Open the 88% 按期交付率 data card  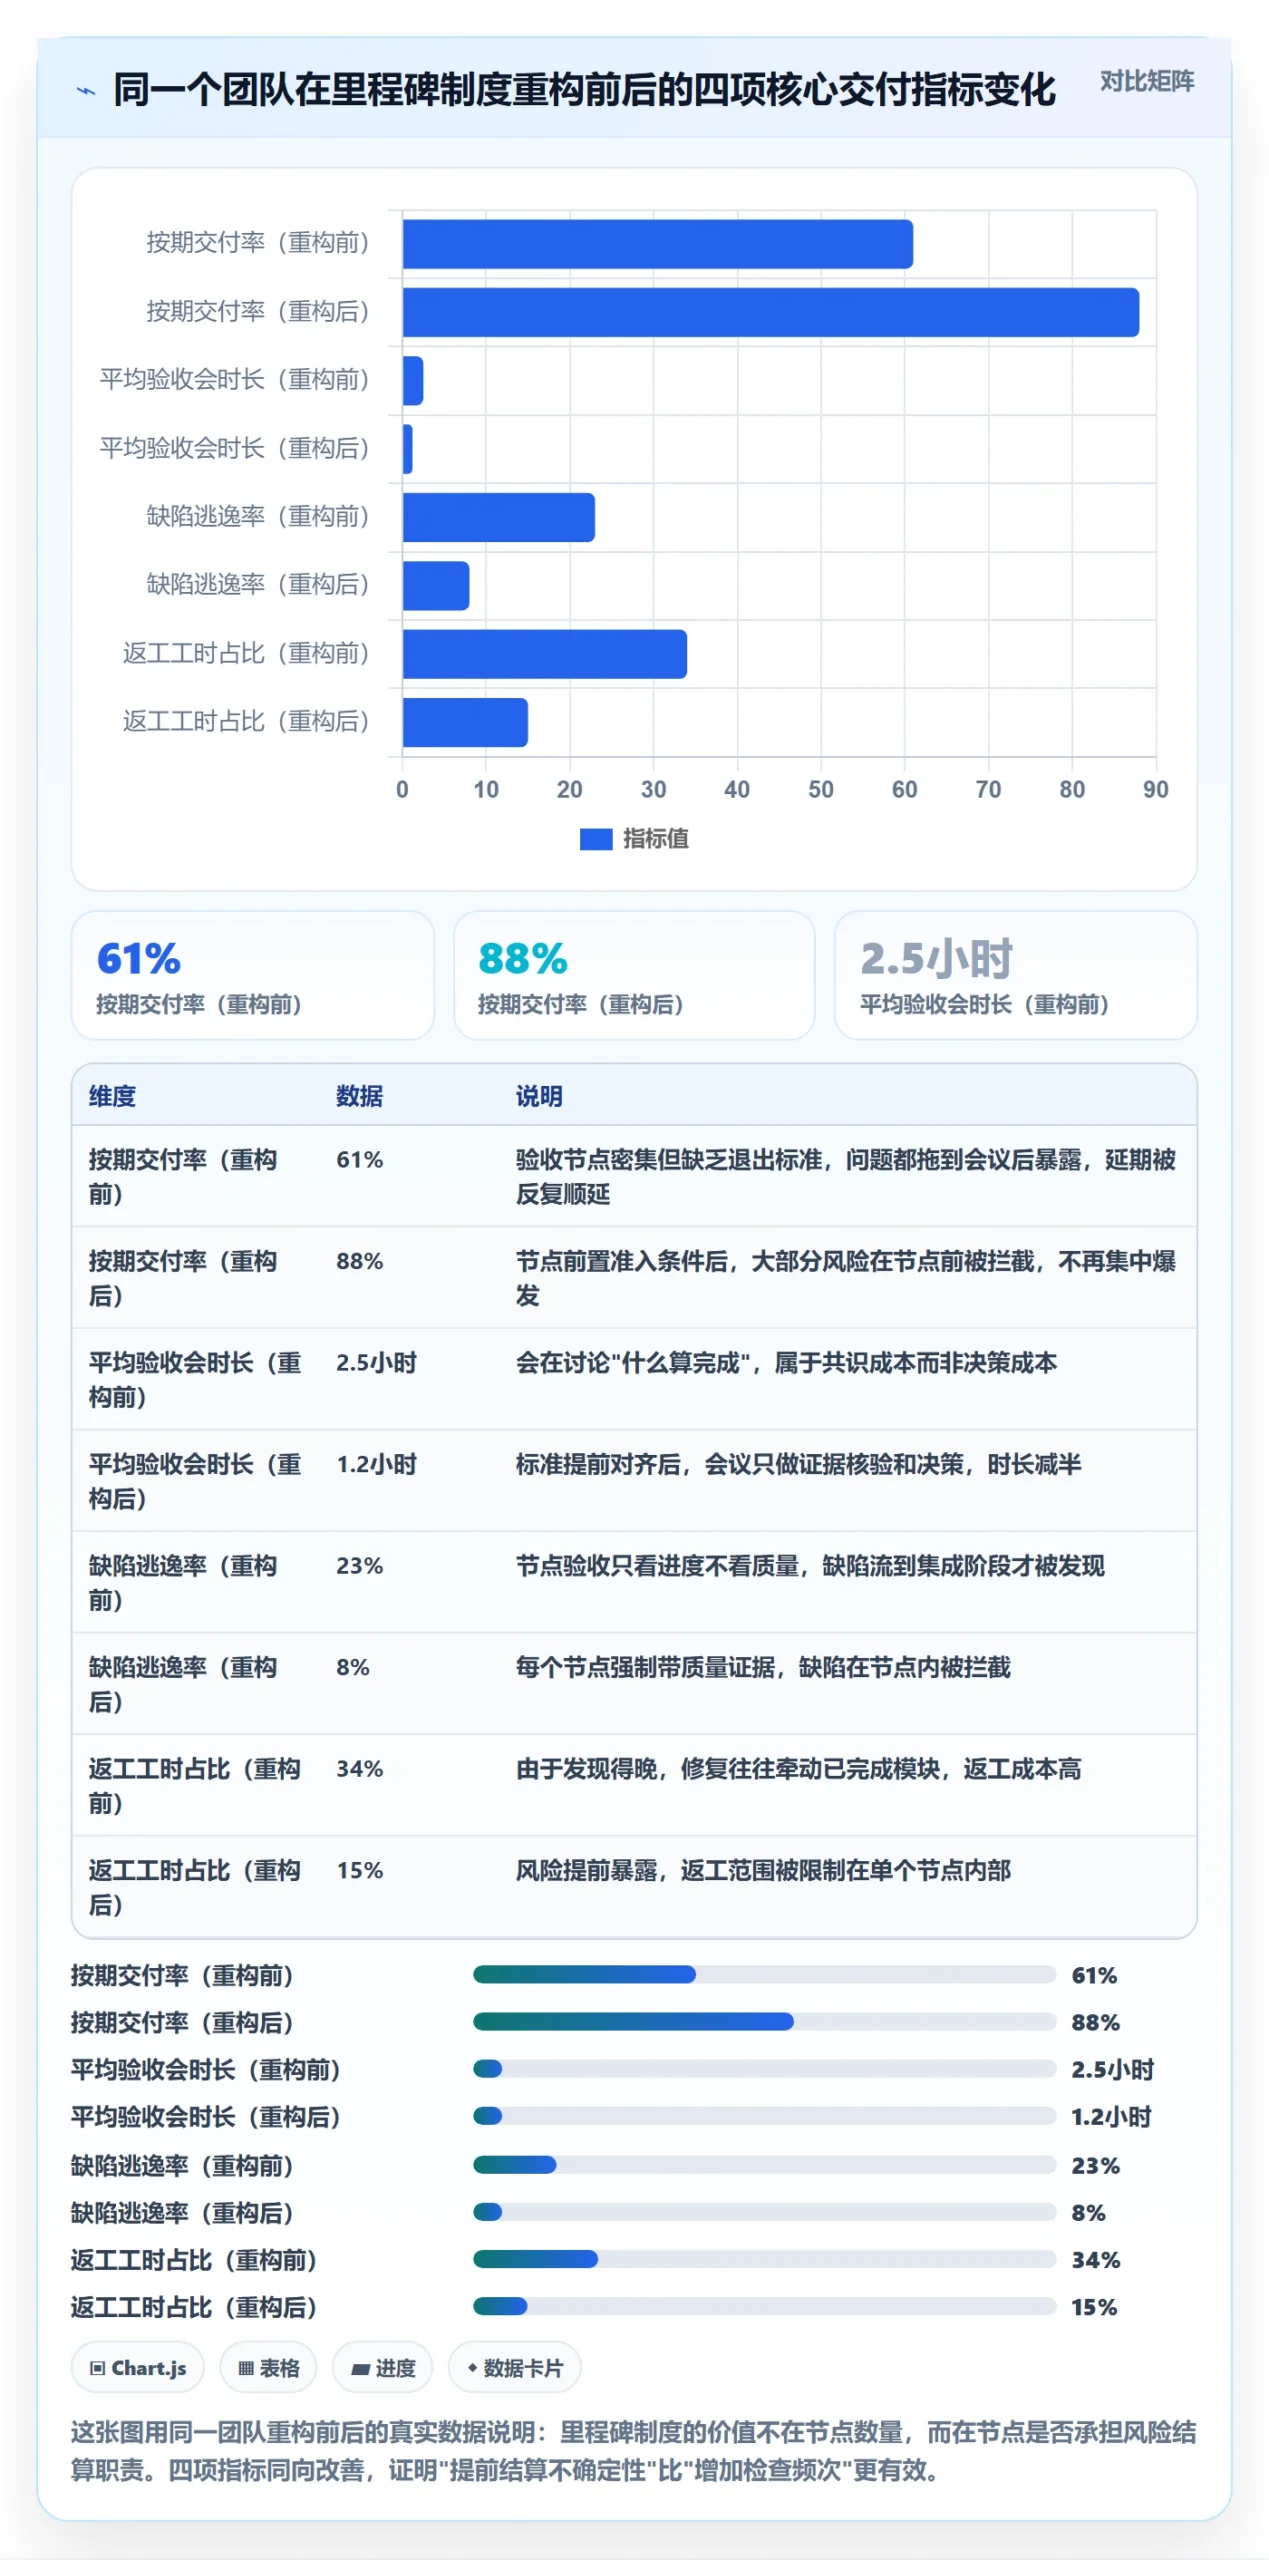pyautogui.click(x=634, y=975)
